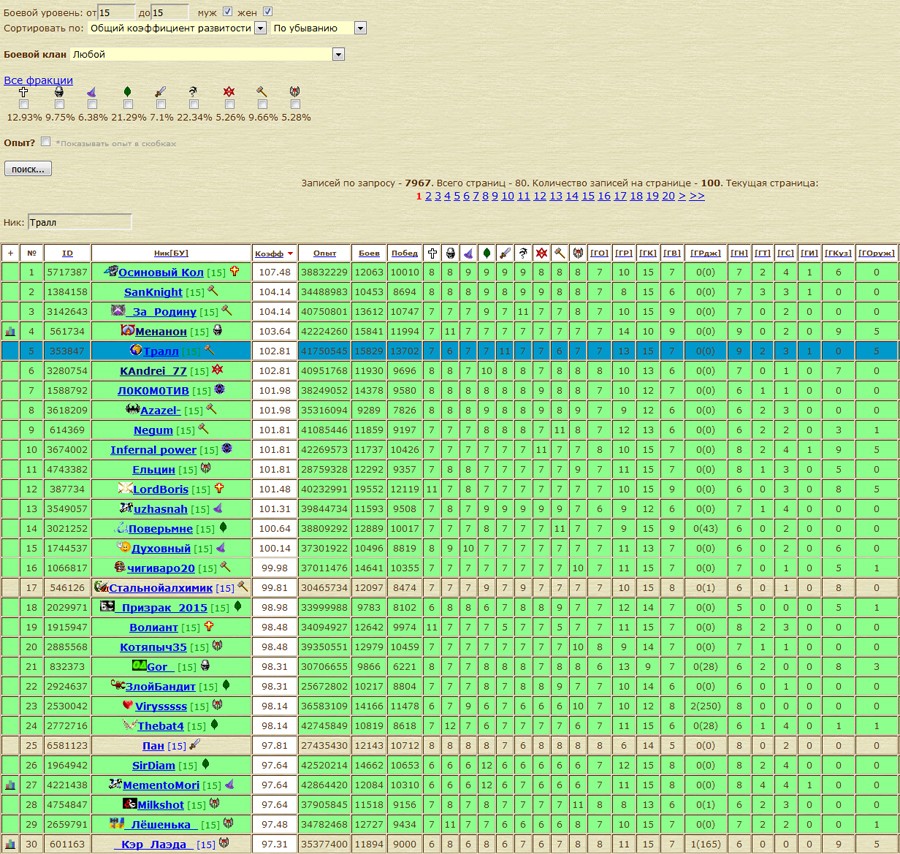
Task: Click the clan emblem beside Milkshot
Action: pyautogui.click(x=130, y=803)
